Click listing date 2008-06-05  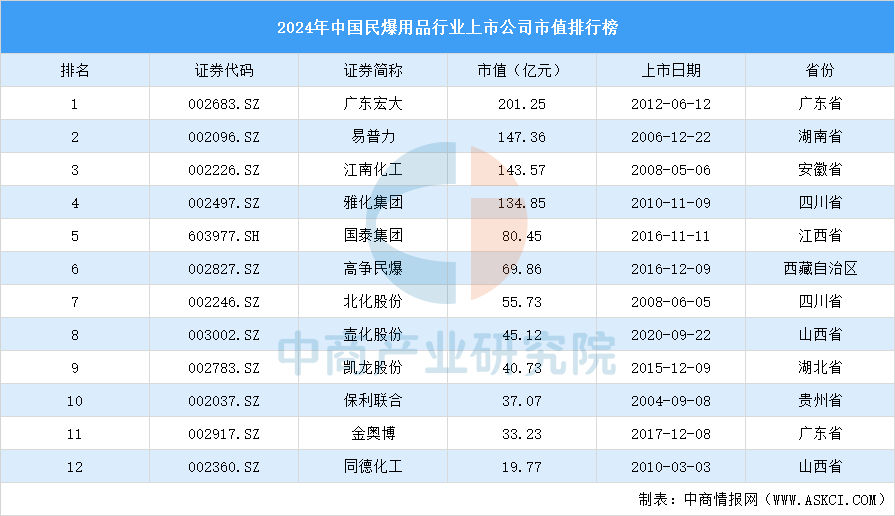(x=671, y=303)
